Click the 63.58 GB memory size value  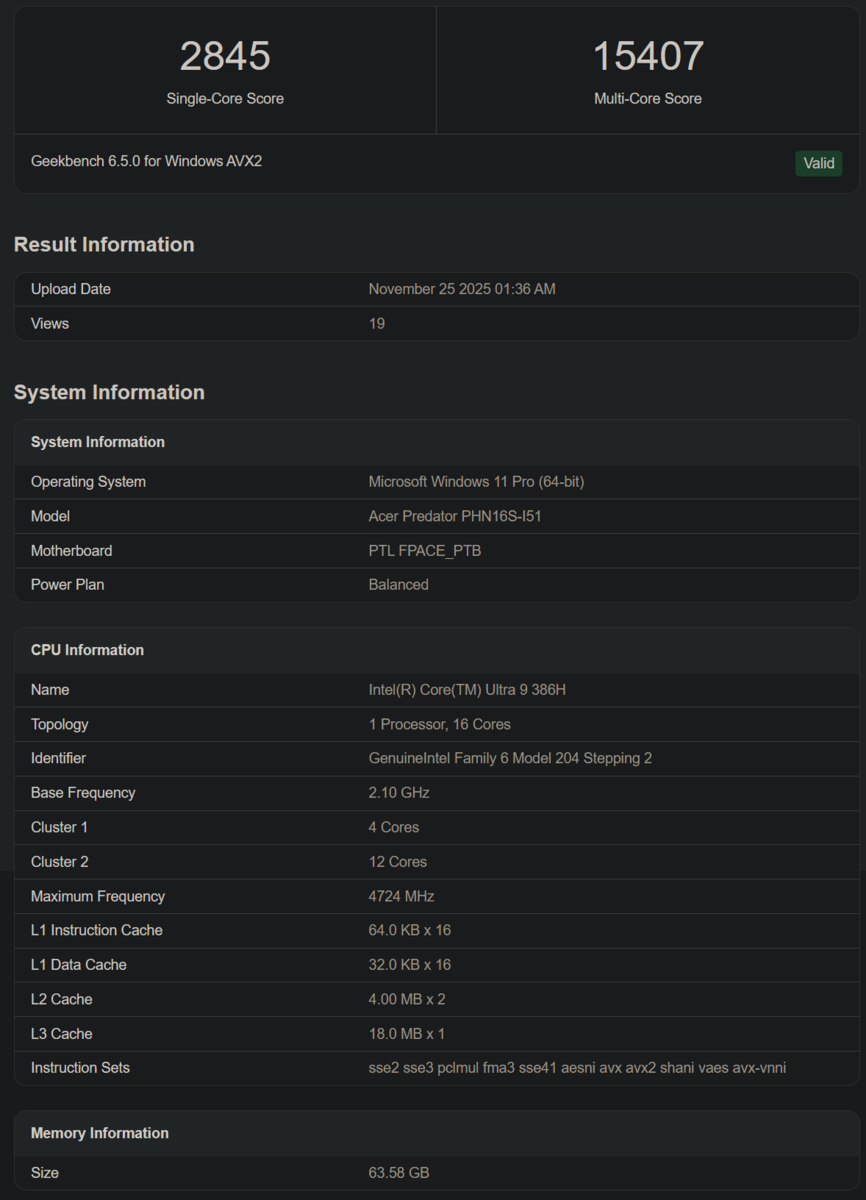pyautogui.click(x=398, y=1172)
